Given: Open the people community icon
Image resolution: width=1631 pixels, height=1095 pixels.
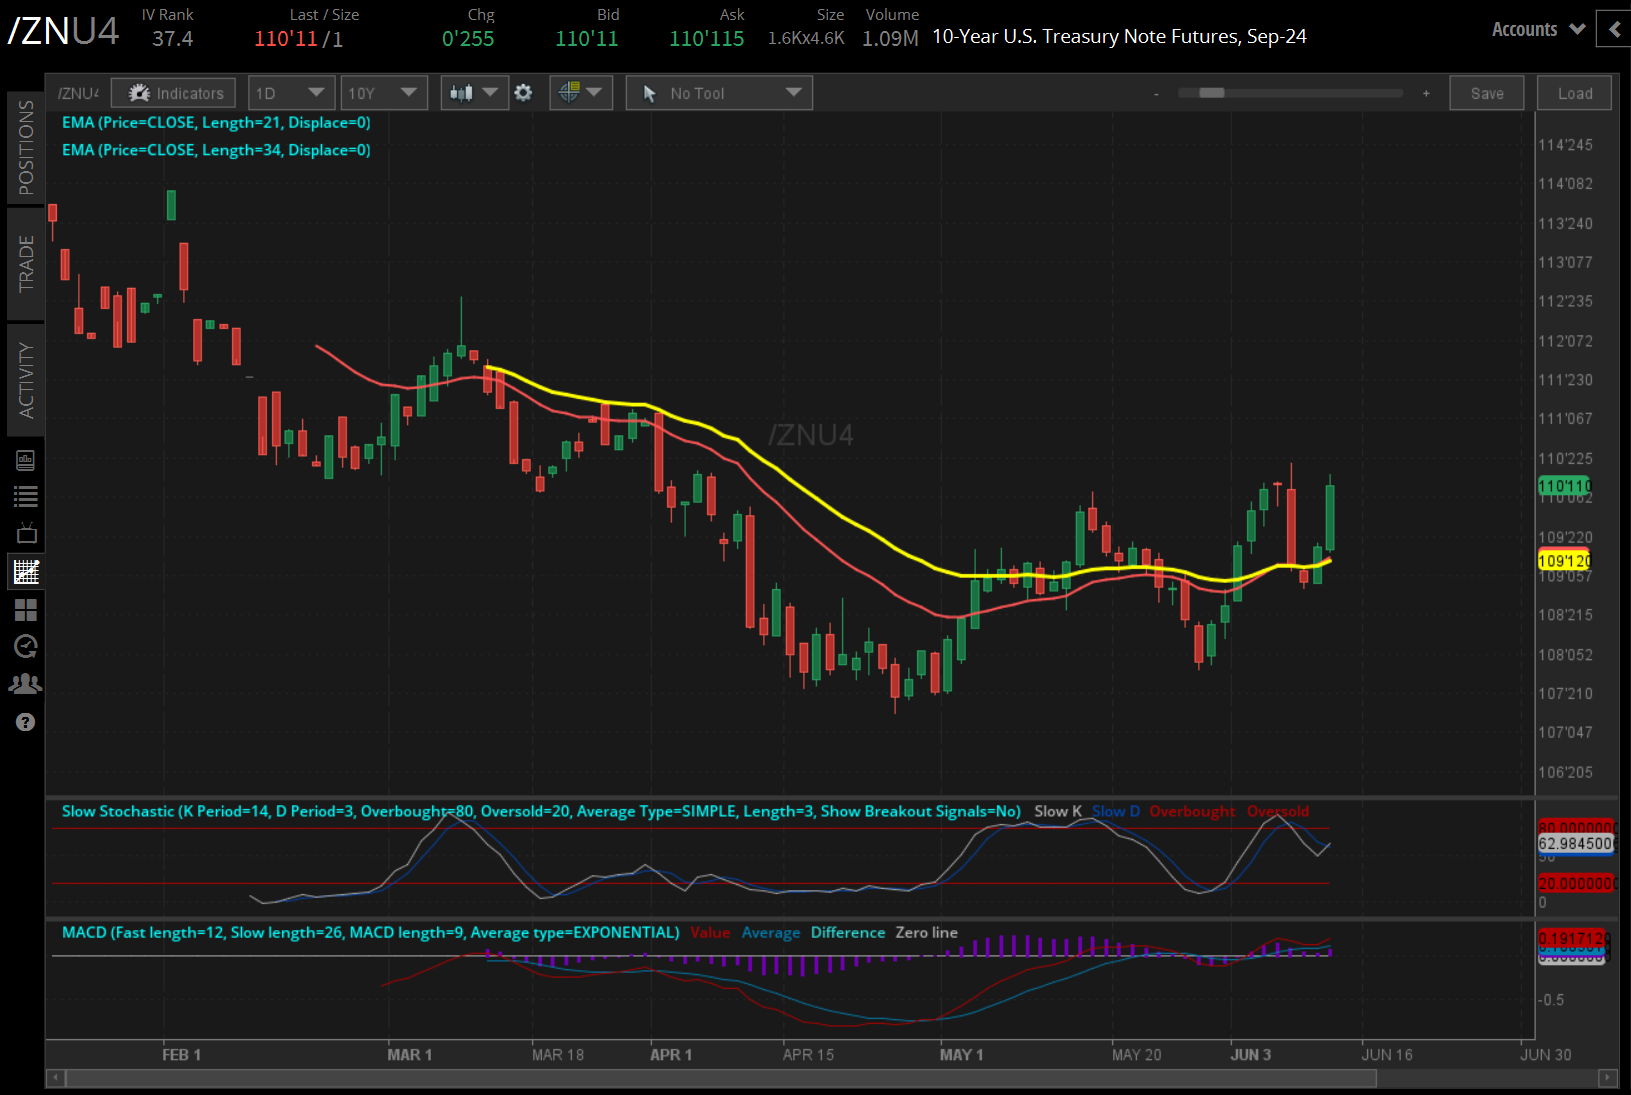Looking at the screenshot, I should [26, 684].
